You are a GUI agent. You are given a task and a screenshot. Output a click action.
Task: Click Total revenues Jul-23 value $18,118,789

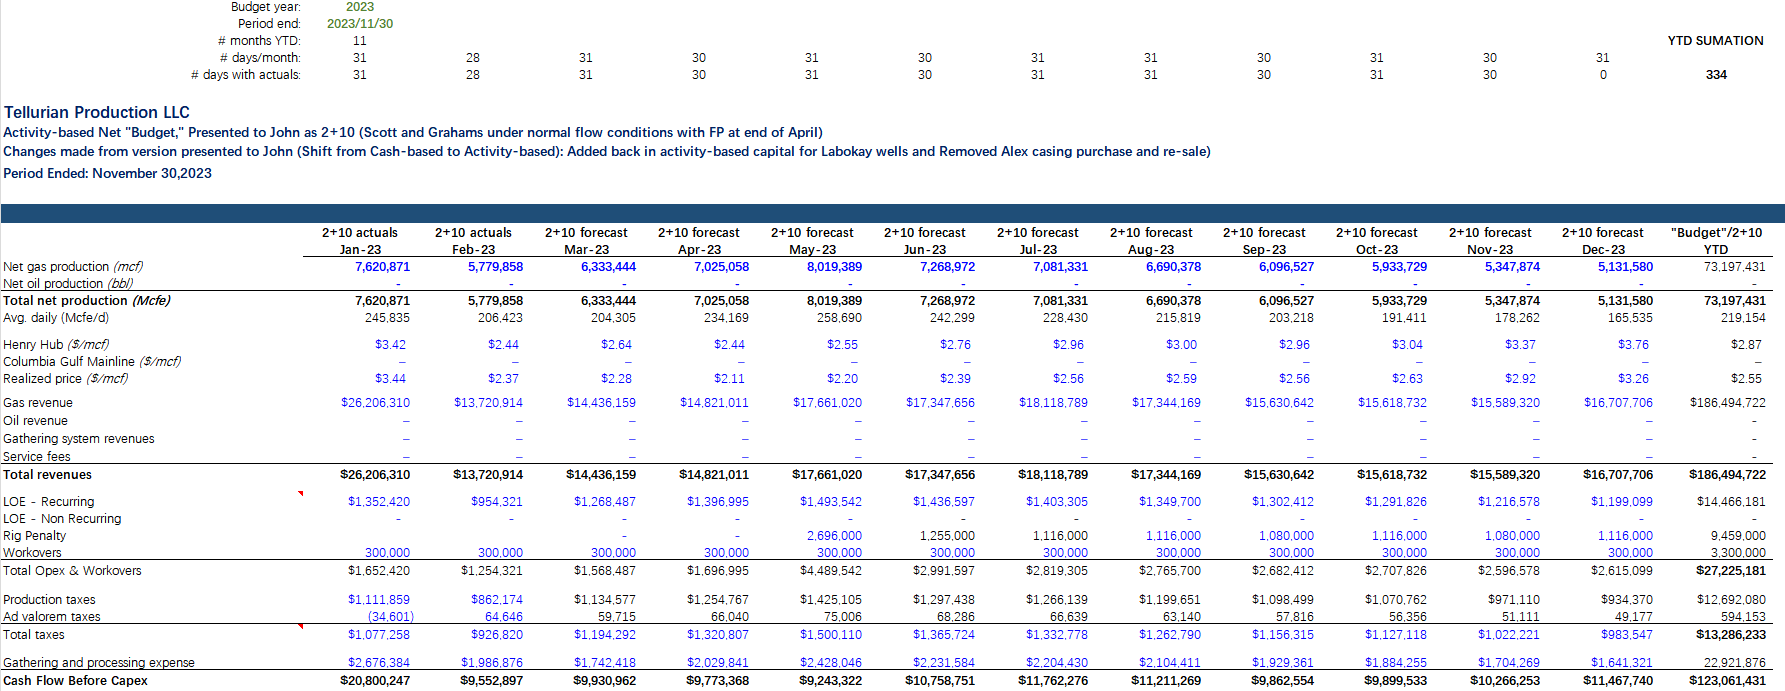(x=1053, y=475)
